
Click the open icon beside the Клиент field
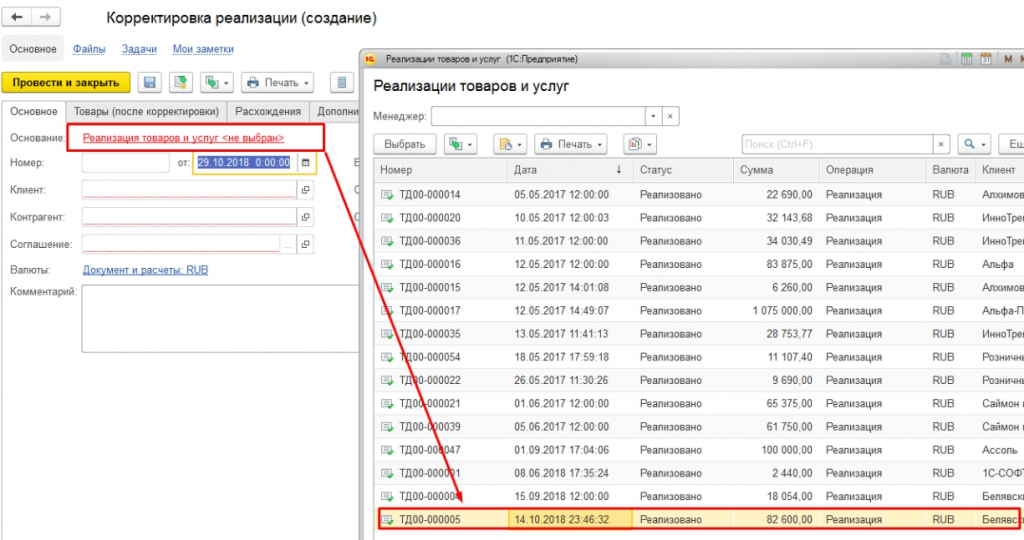(x=305, y=189)
